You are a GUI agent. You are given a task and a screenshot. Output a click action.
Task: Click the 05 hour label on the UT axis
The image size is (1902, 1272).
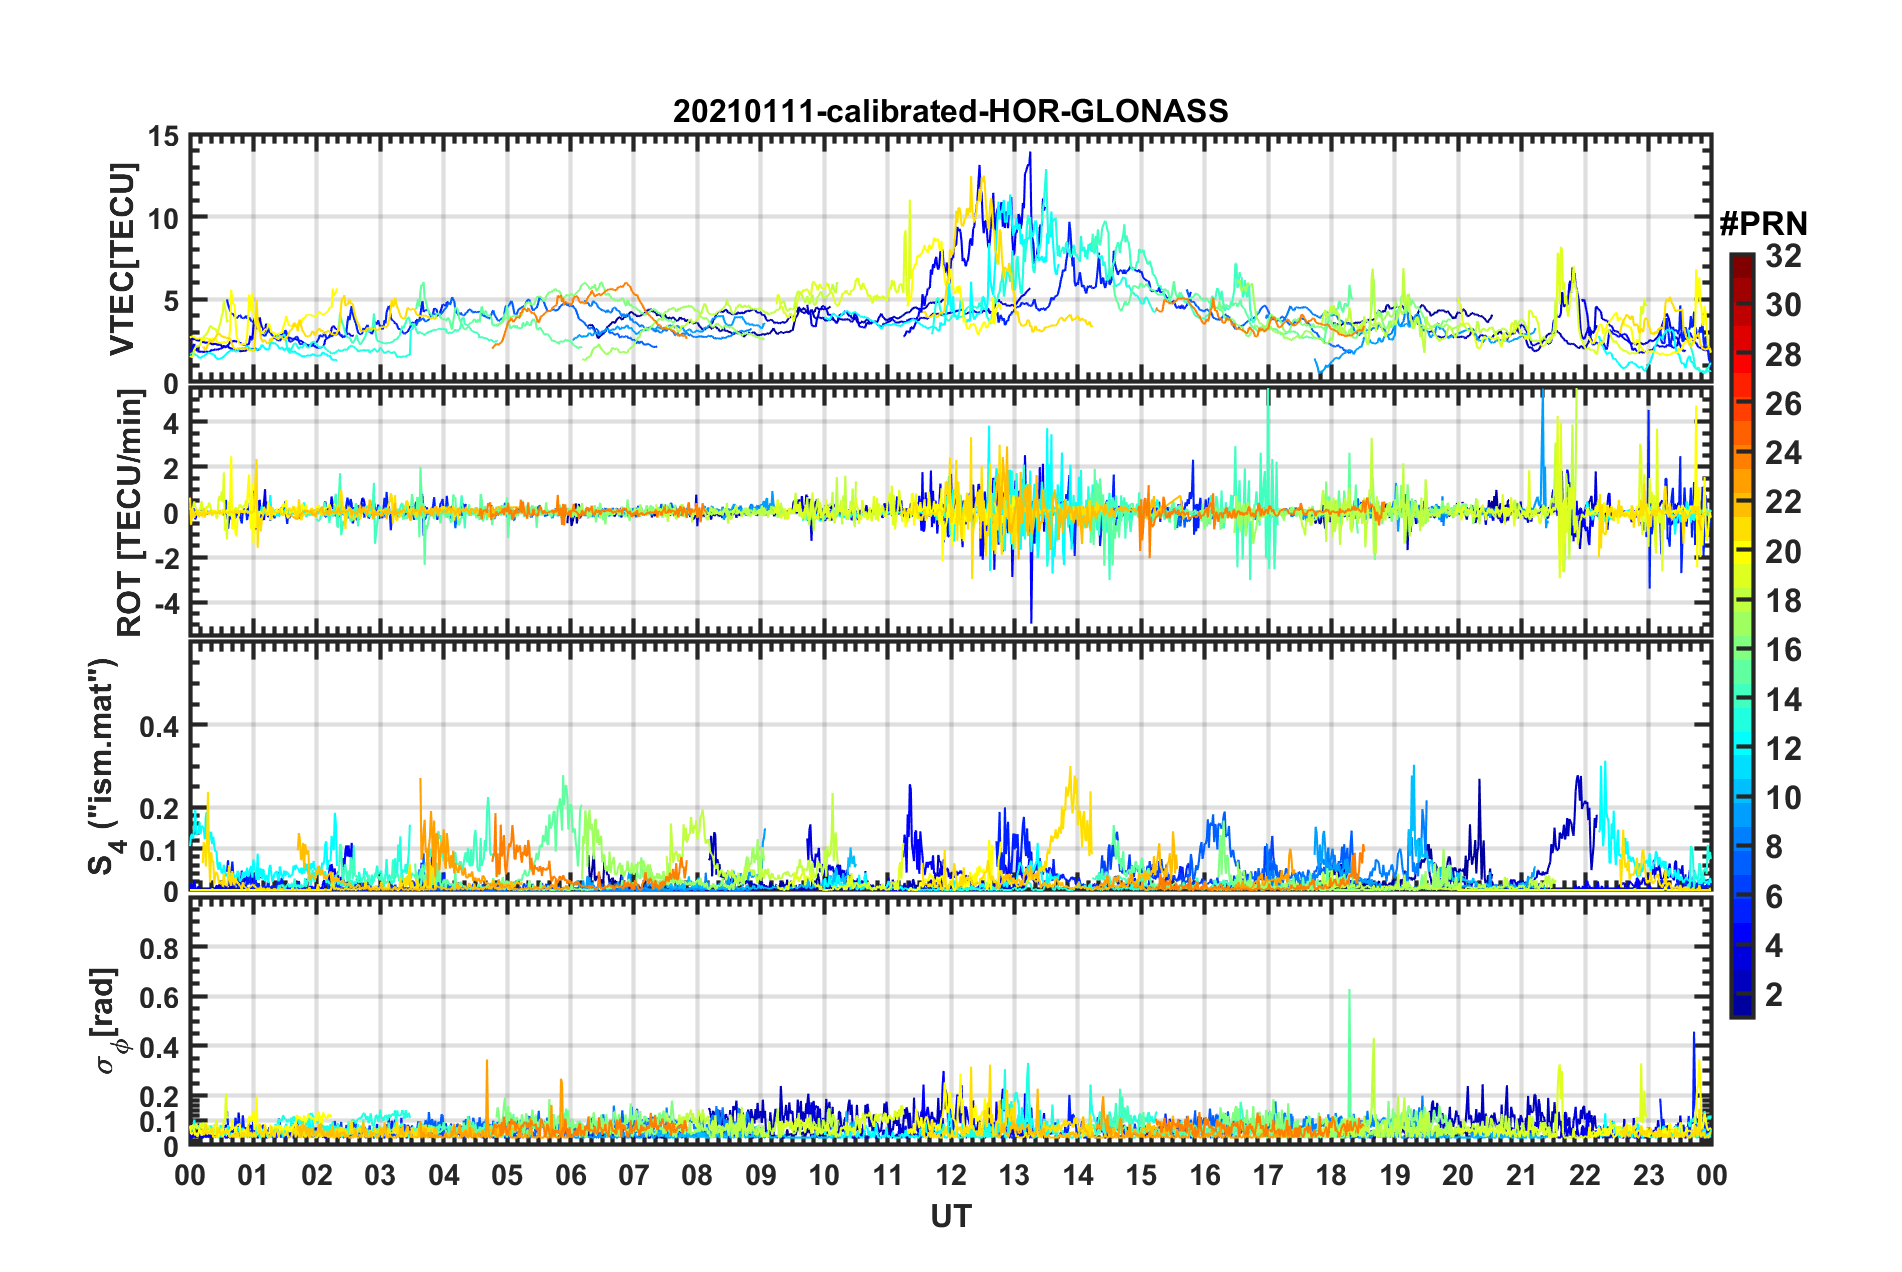507,1175
